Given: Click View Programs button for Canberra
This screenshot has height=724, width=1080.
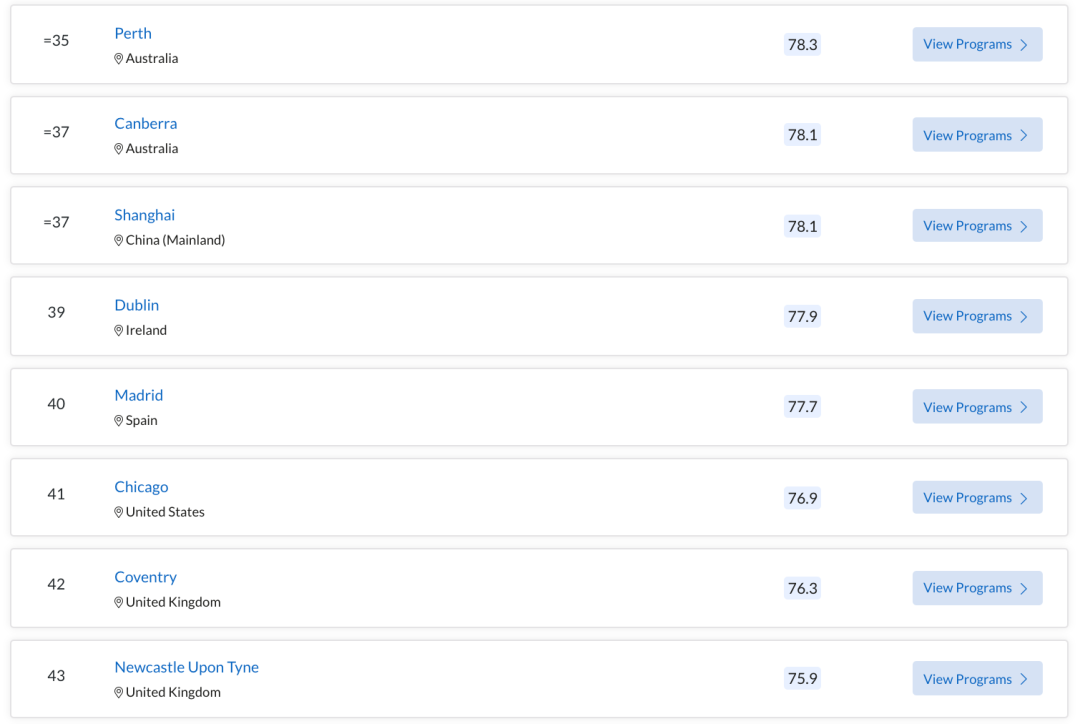Looking at the screenshot, I should pos(977,135).
